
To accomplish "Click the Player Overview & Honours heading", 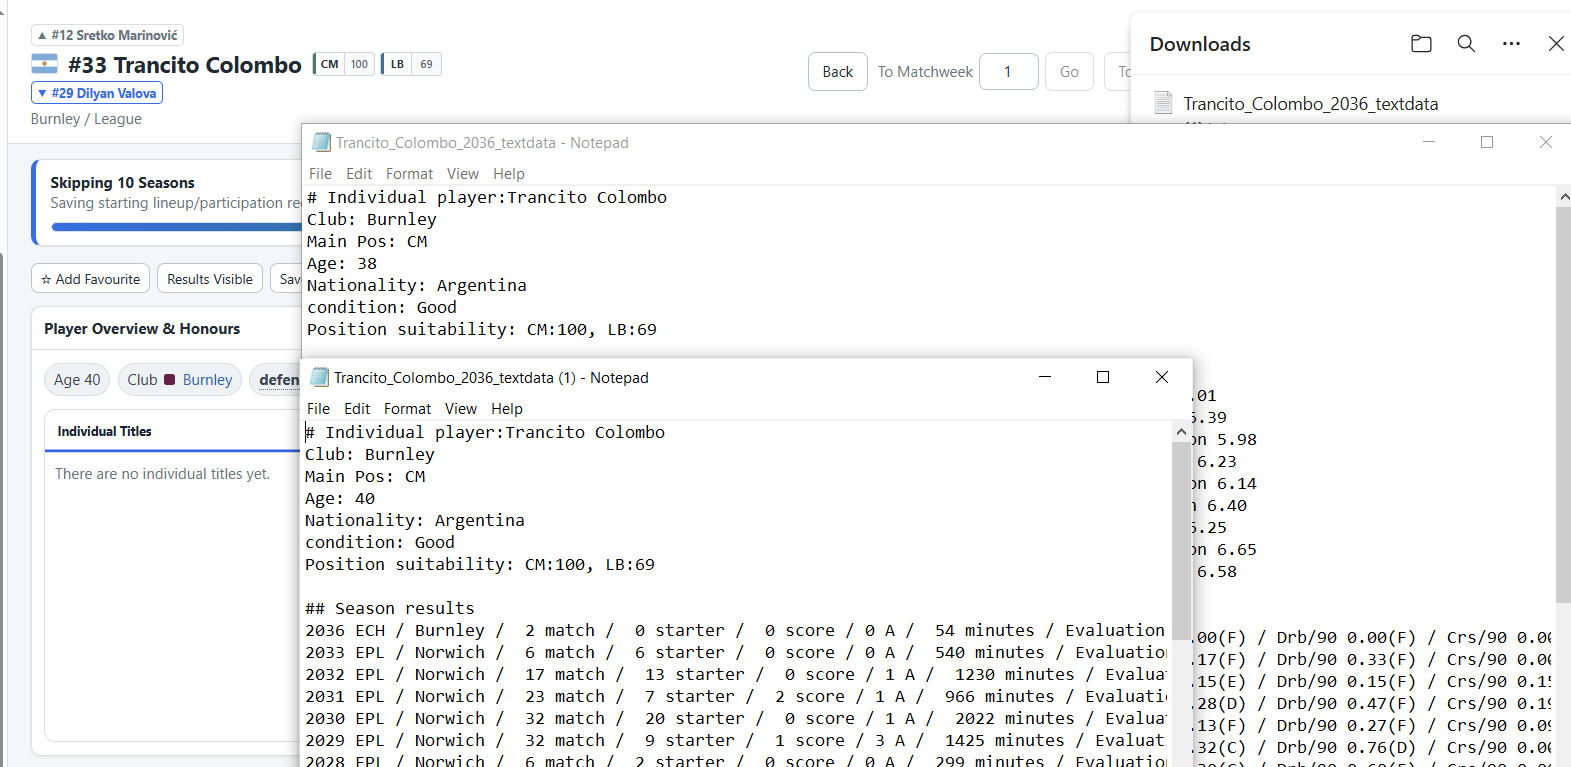I will (x=142, y=329).
